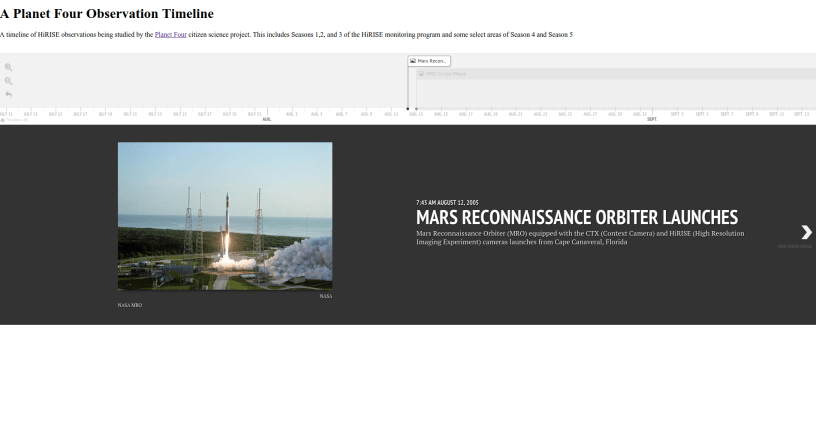This screenshot has width=816, height=423.
Task: Click the 'Mars Reconnaissance Orbiter Launches' headline
Action: [x=577, y=218]
